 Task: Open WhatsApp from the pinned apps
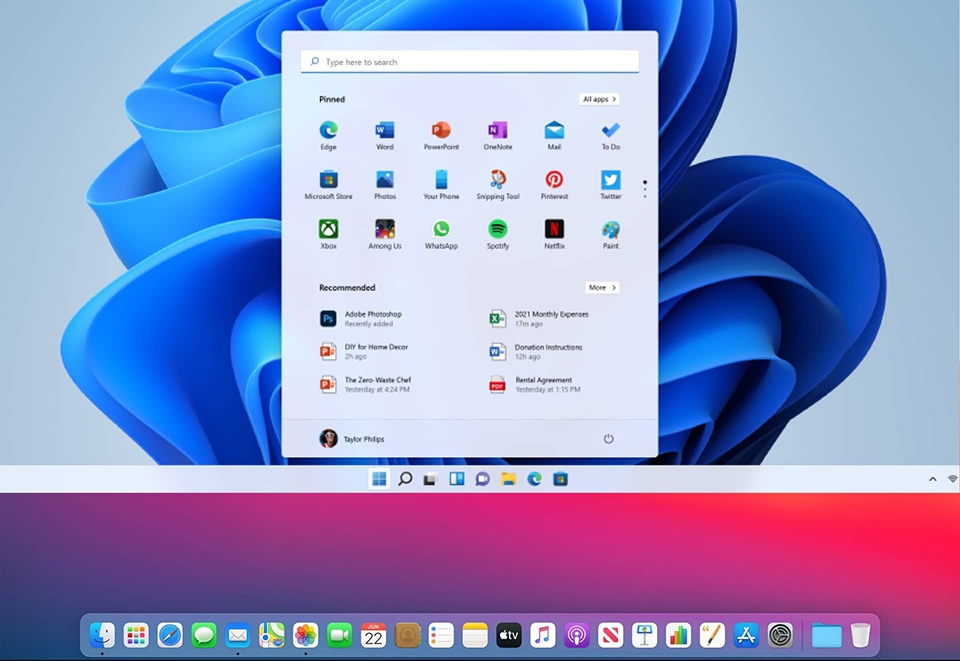441,234
